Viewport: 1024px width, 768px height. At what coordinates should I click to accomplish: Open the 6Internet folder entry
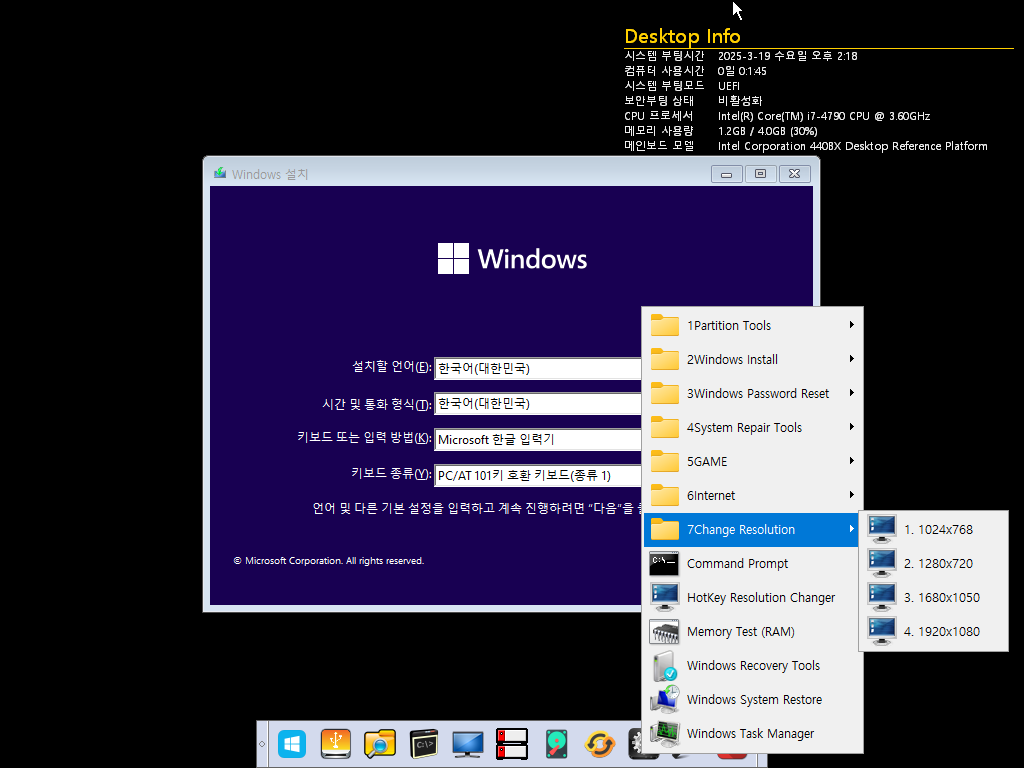(x=754, y=495)
